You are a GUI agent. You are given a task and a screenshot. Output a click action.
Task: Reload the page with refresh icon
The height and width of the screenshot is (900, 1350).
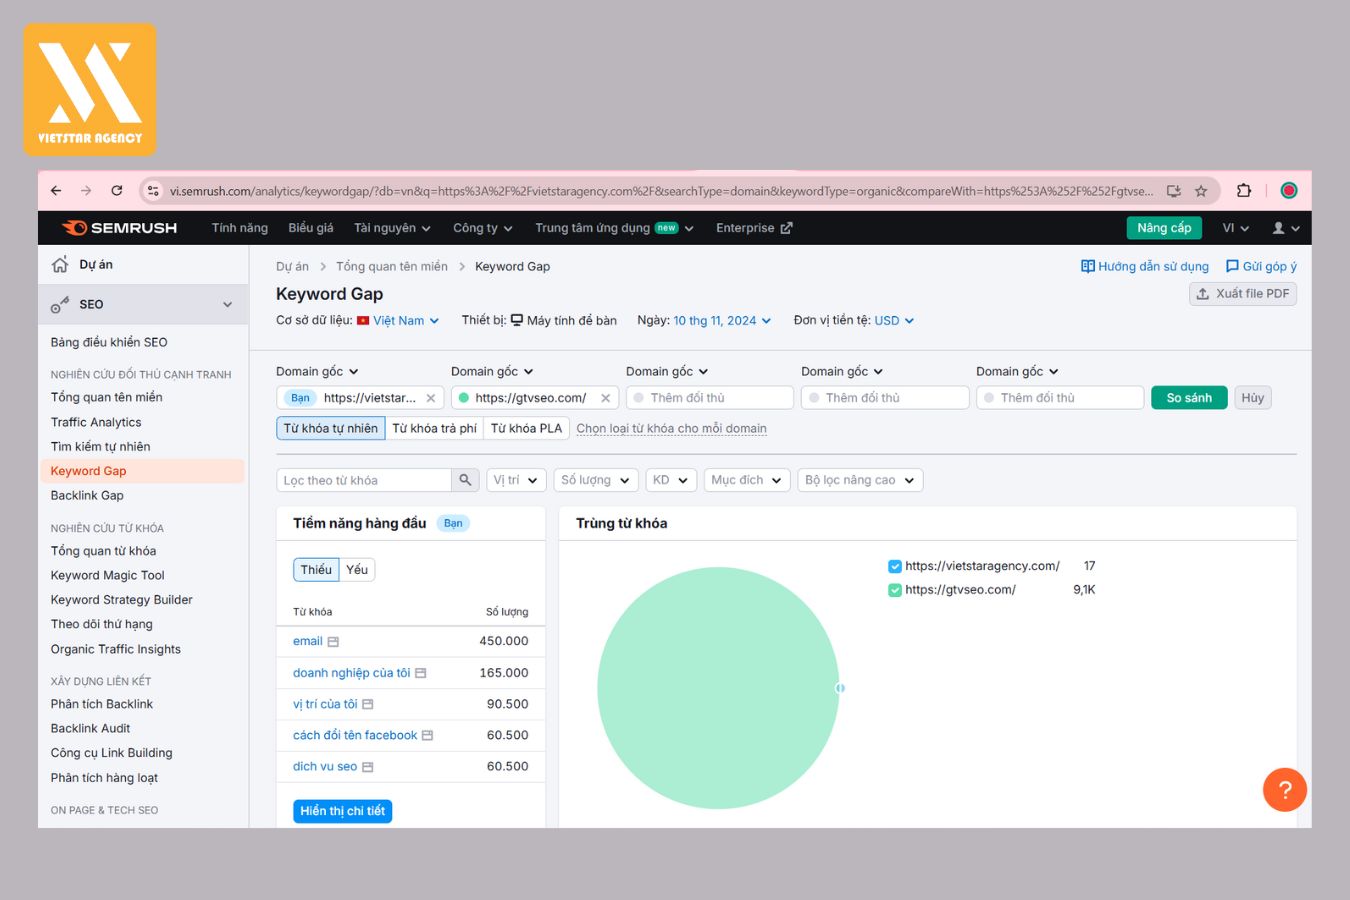point(117,191)
